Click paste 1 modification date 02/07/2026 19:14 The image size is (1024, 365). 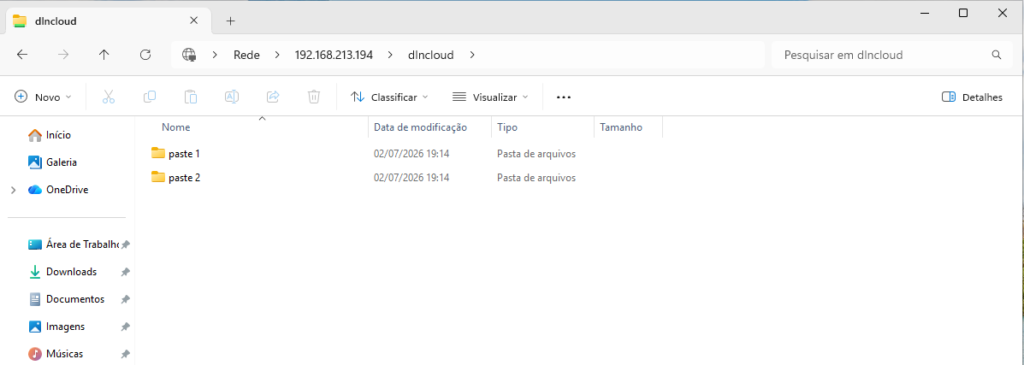(x=411, y=153)
